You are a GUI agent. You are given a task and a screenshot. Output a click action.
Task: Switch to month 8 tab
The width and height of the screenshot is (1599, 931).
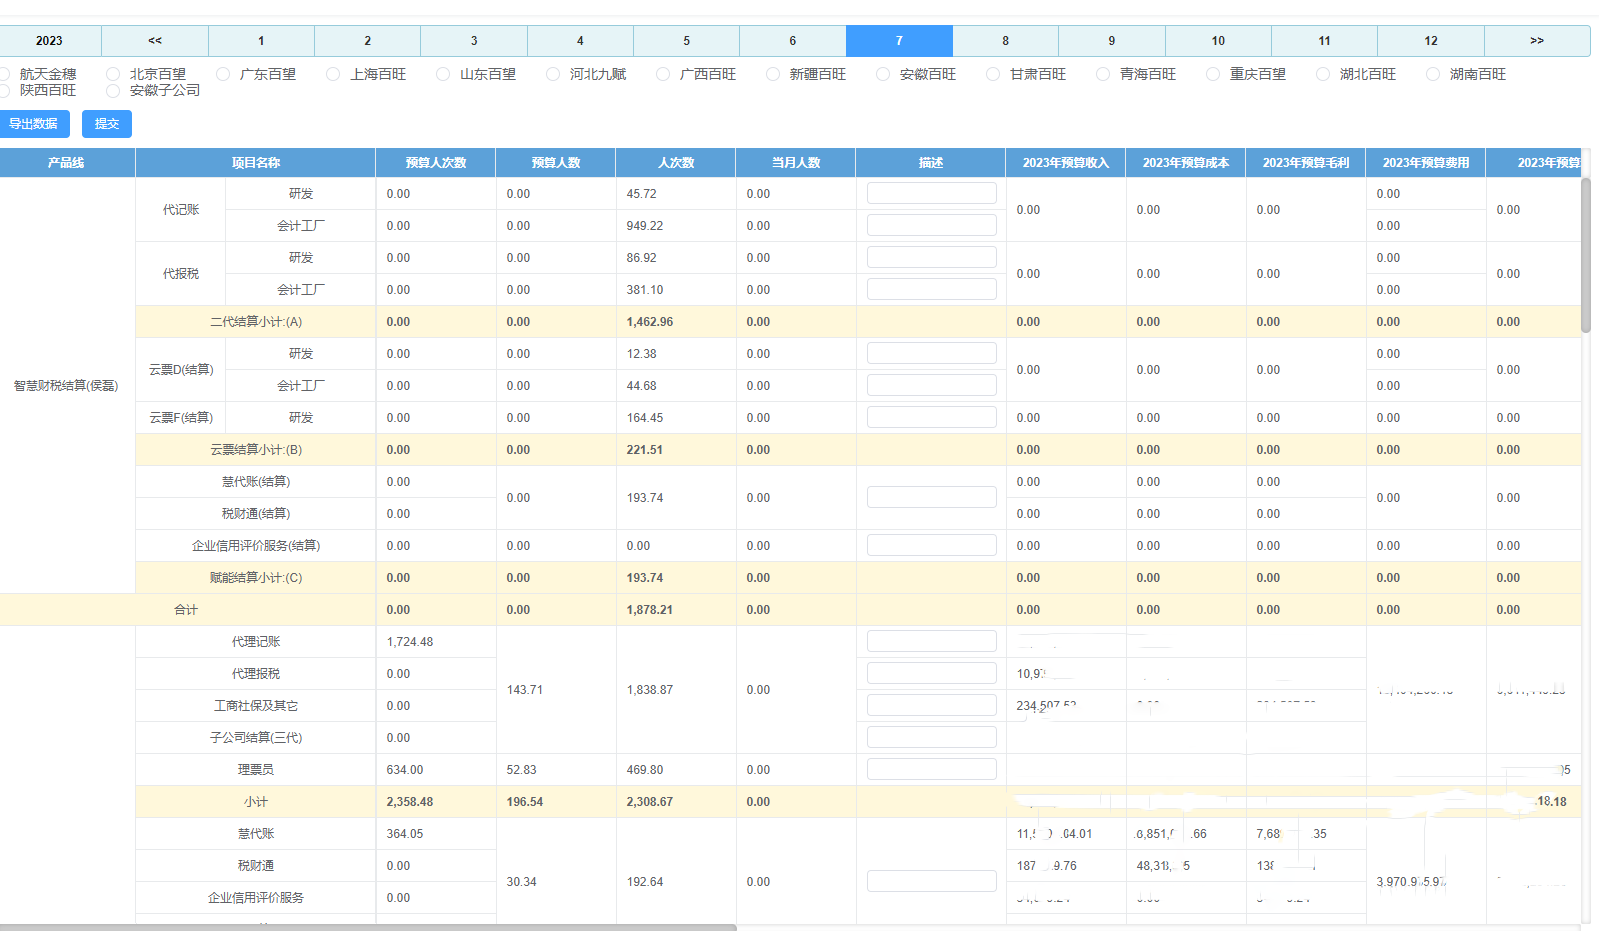pyautogui.click(x=1006, y=41)
